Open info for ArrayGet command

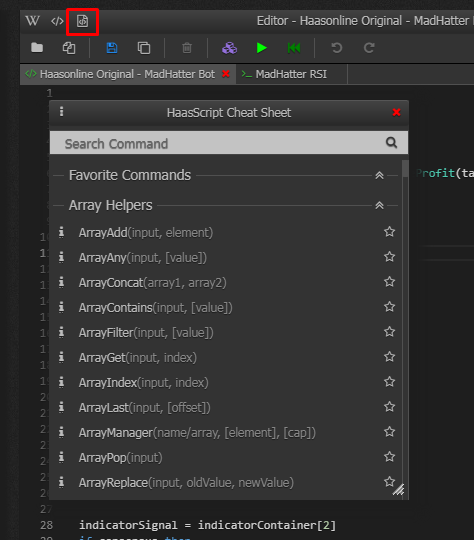coord(61,357)
